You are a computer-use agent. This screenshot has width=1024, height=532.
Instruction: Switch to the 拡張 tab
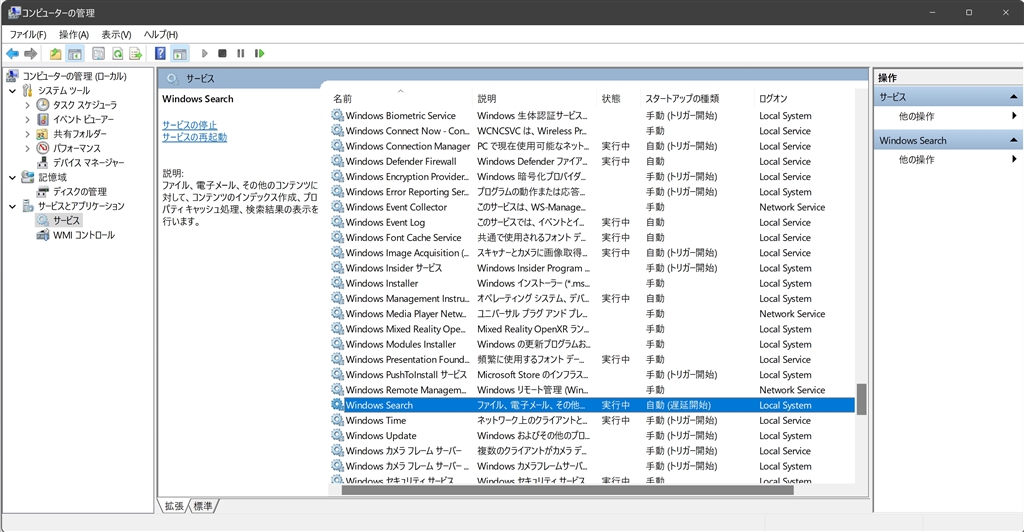pyautogui.click(x=174, y=506)
